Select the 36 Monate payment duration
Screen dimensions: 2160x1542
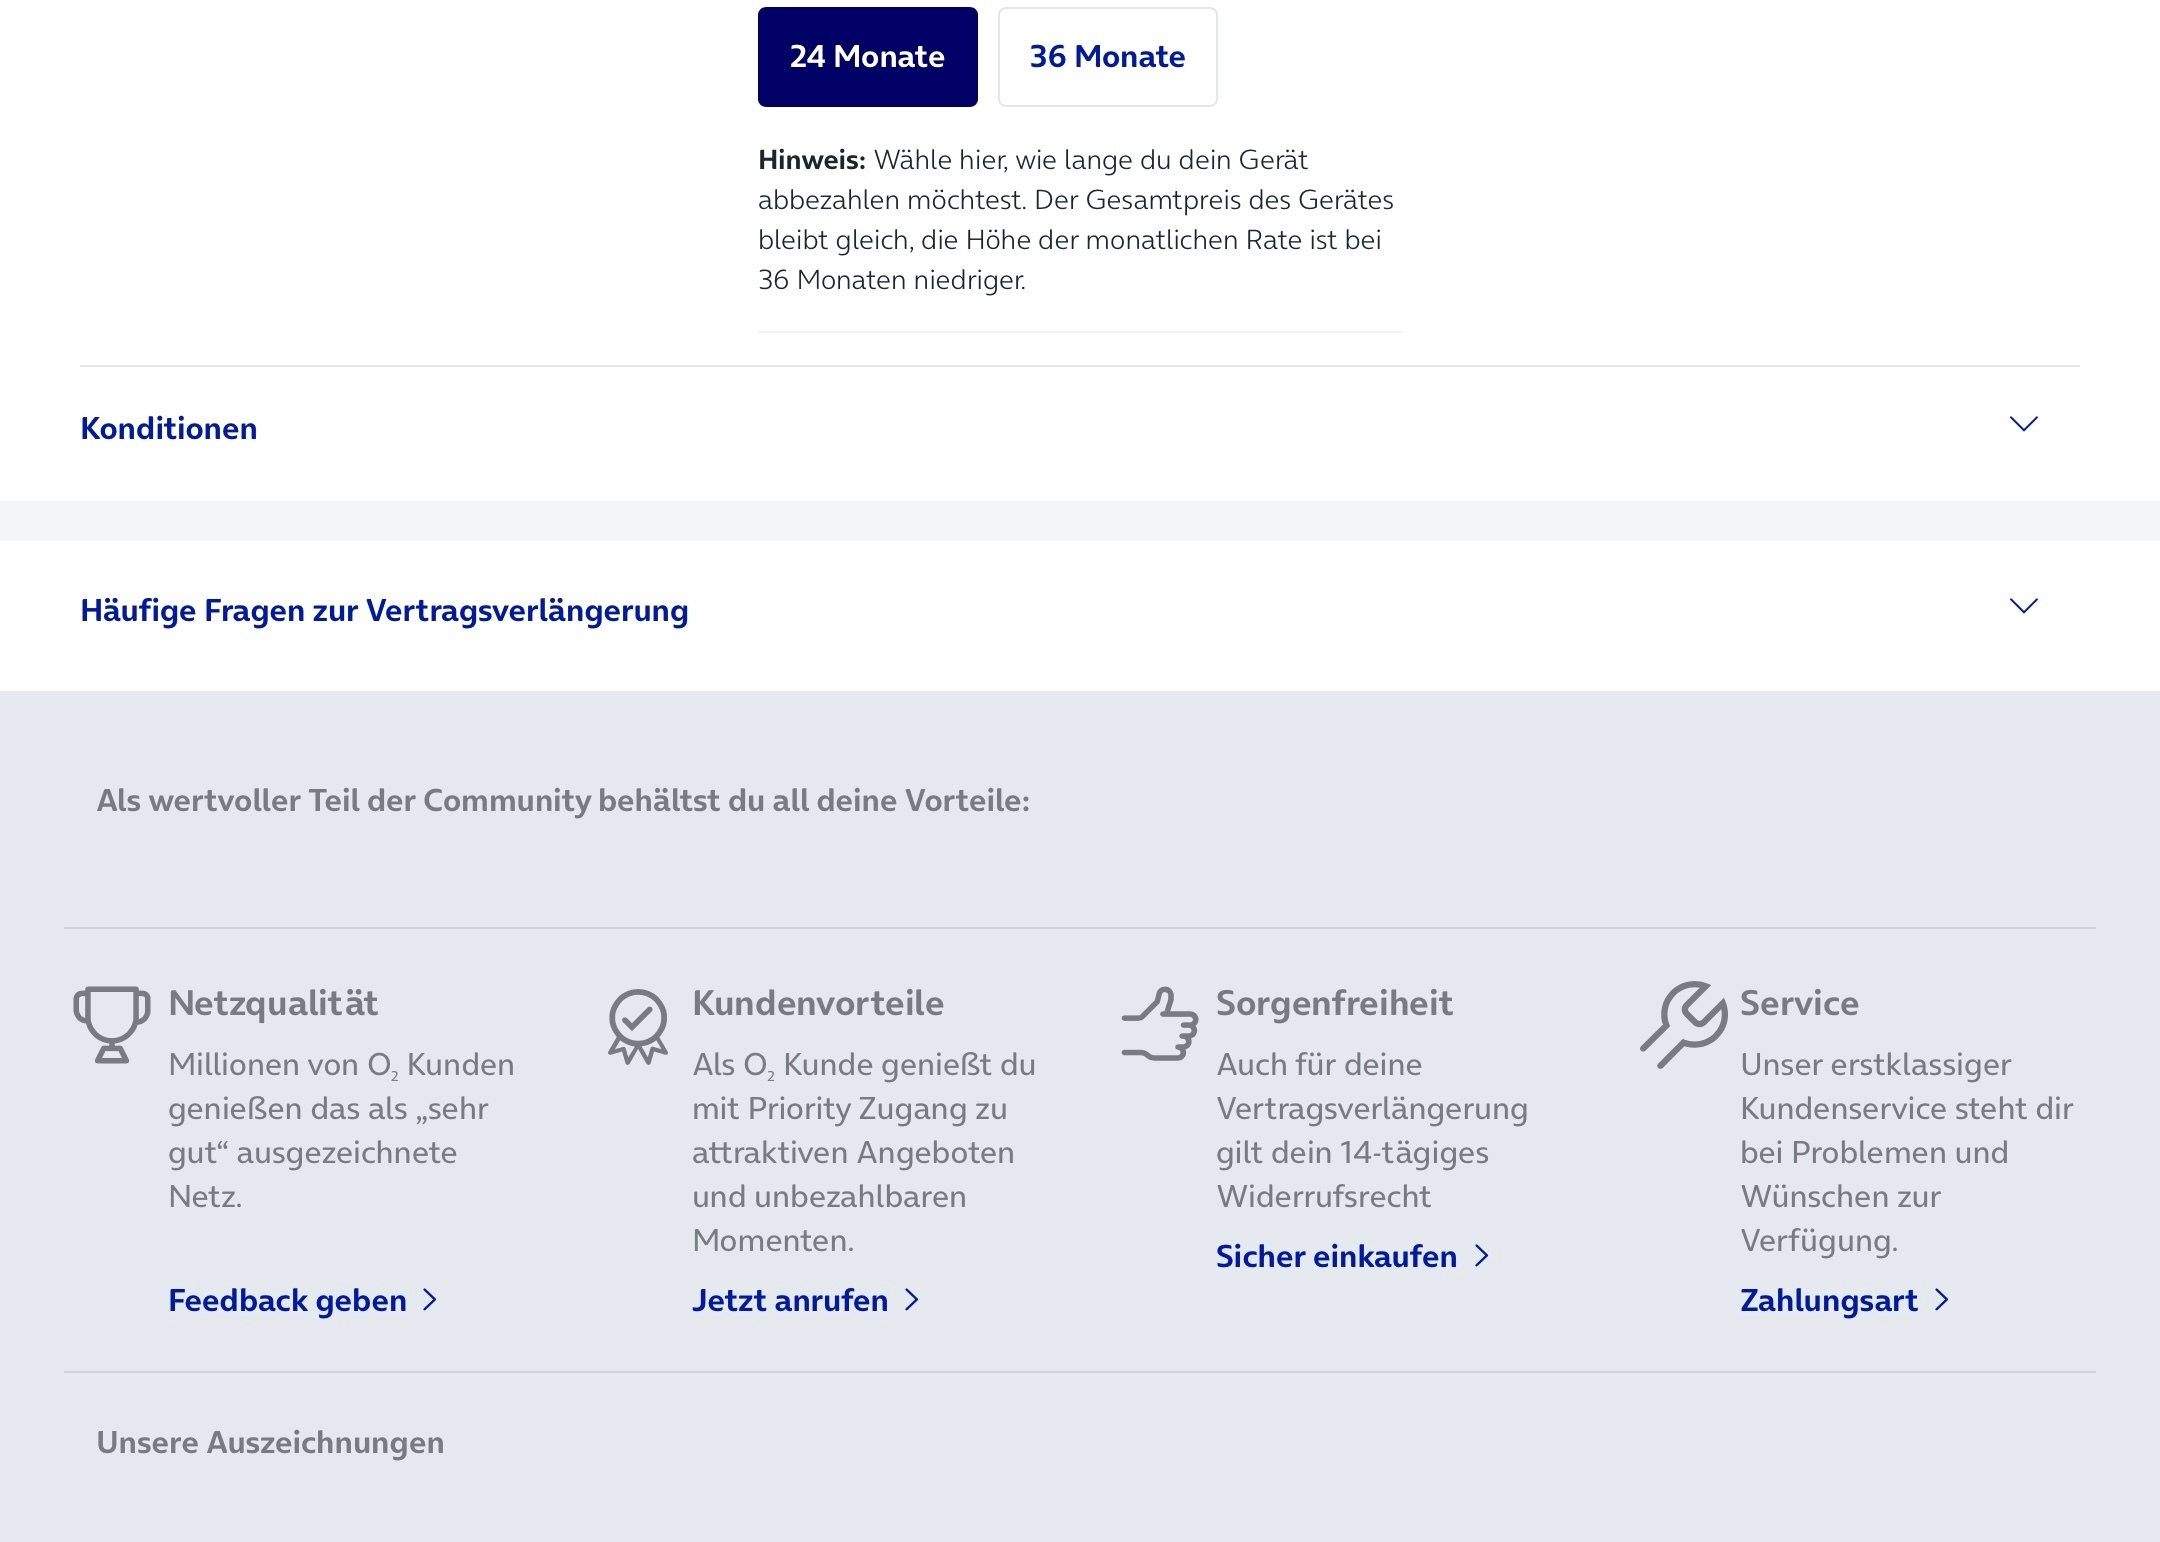coord(1107,57)
